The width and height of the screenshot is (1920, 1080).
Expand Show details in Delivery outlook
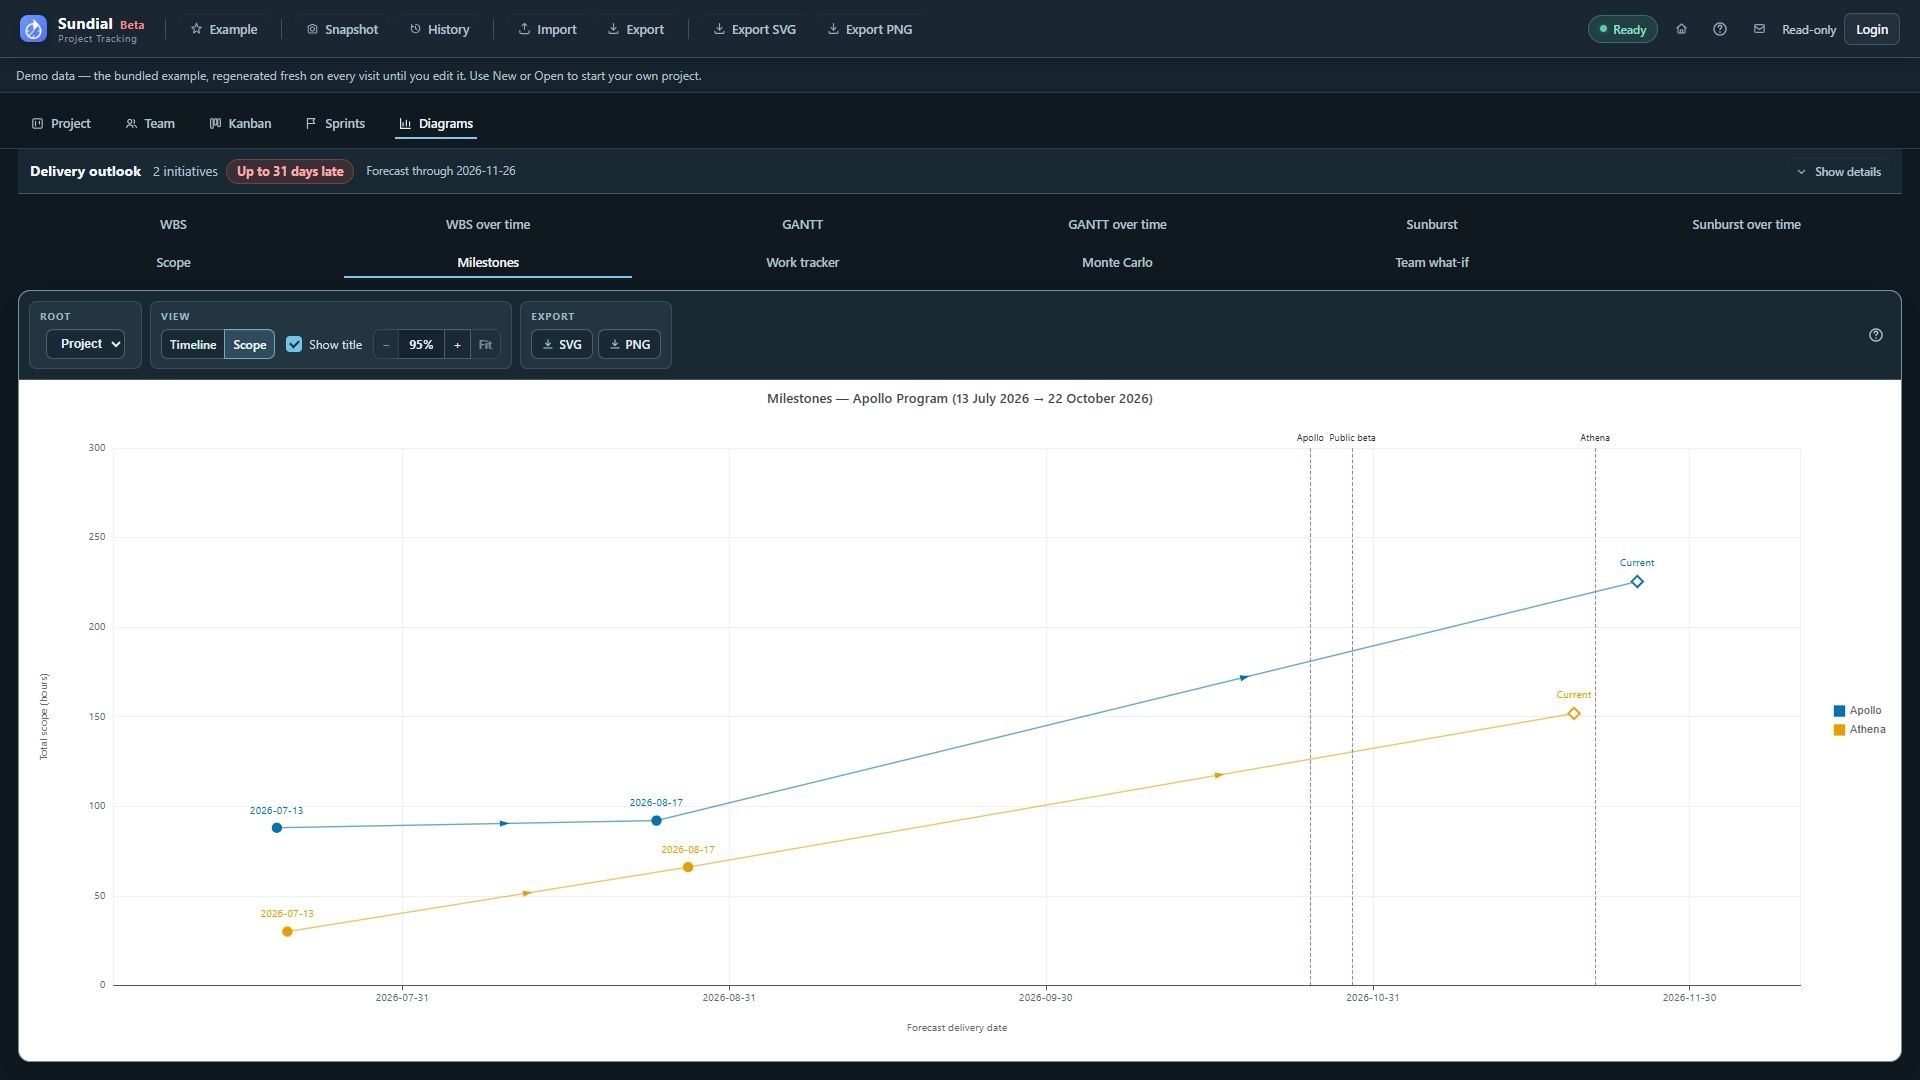1839,172
